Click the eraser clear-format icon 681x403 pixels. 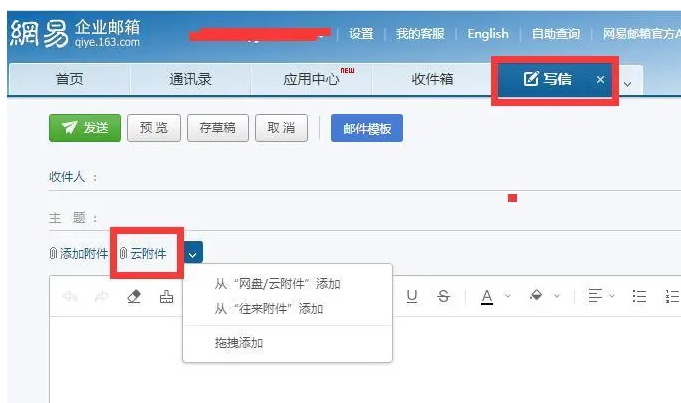coord(134,297)
